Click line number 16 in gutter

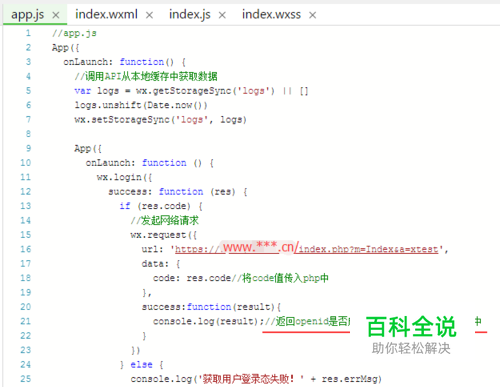[x=26, y=249]
